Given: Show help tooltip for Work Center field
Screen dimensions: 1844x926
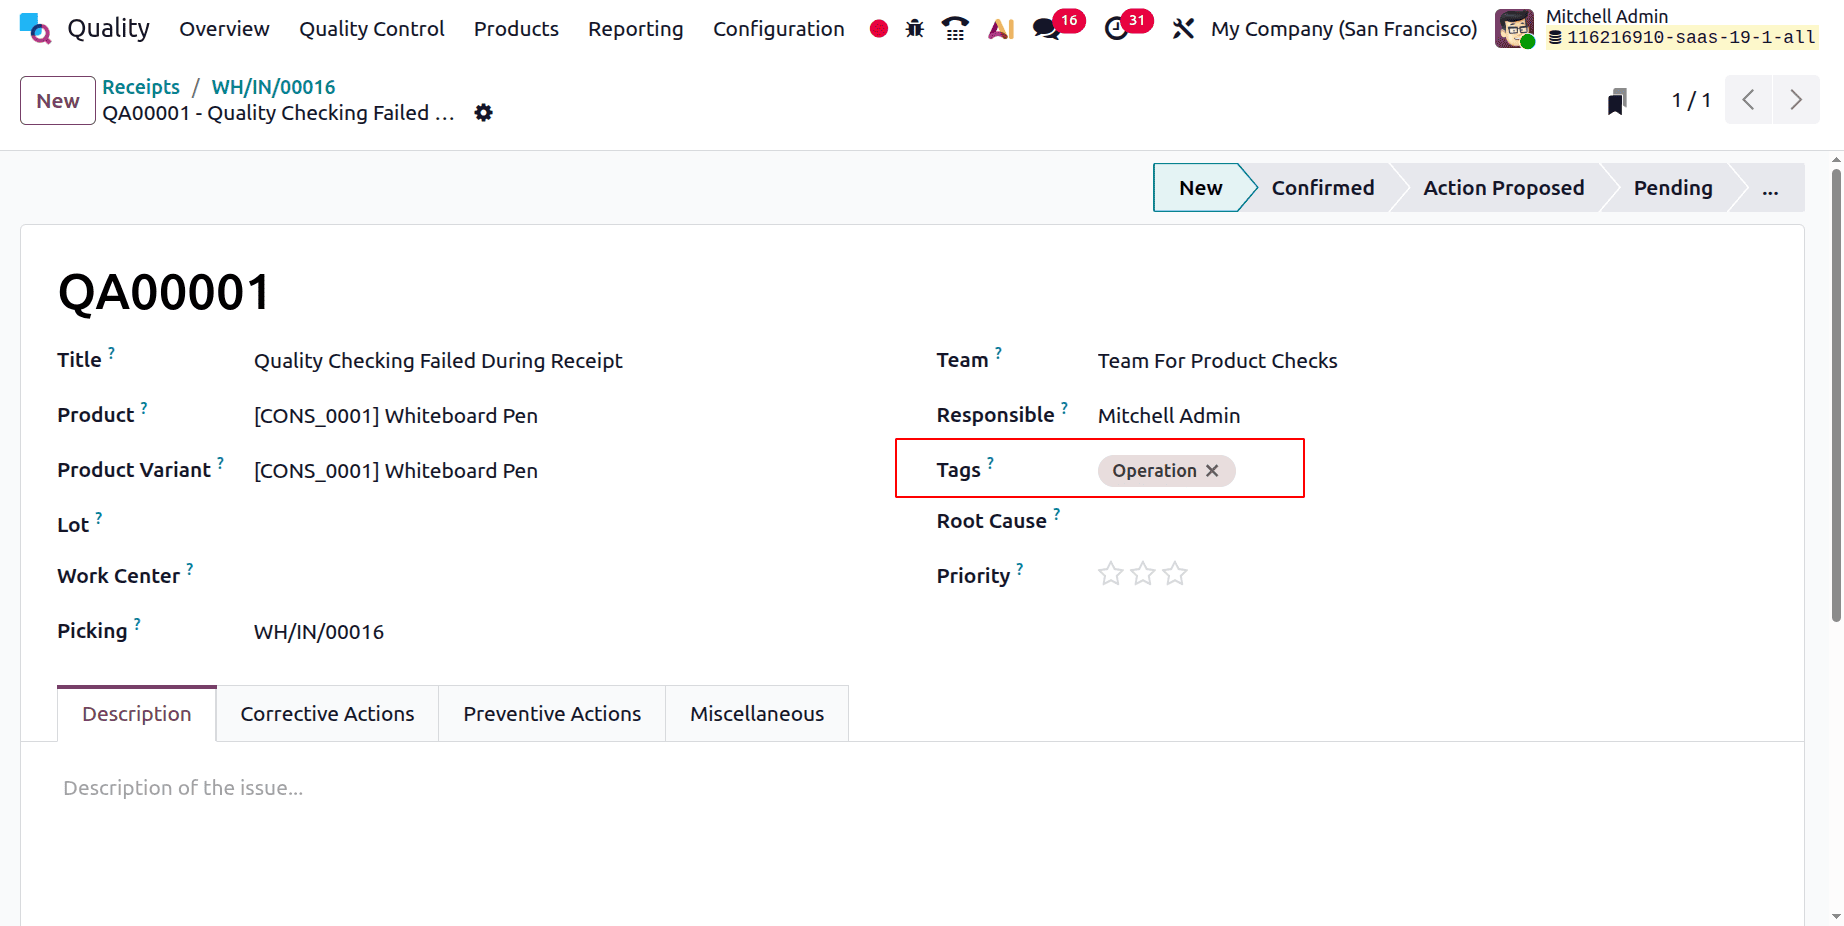Looking at the screenshot, I should [189, 569].
